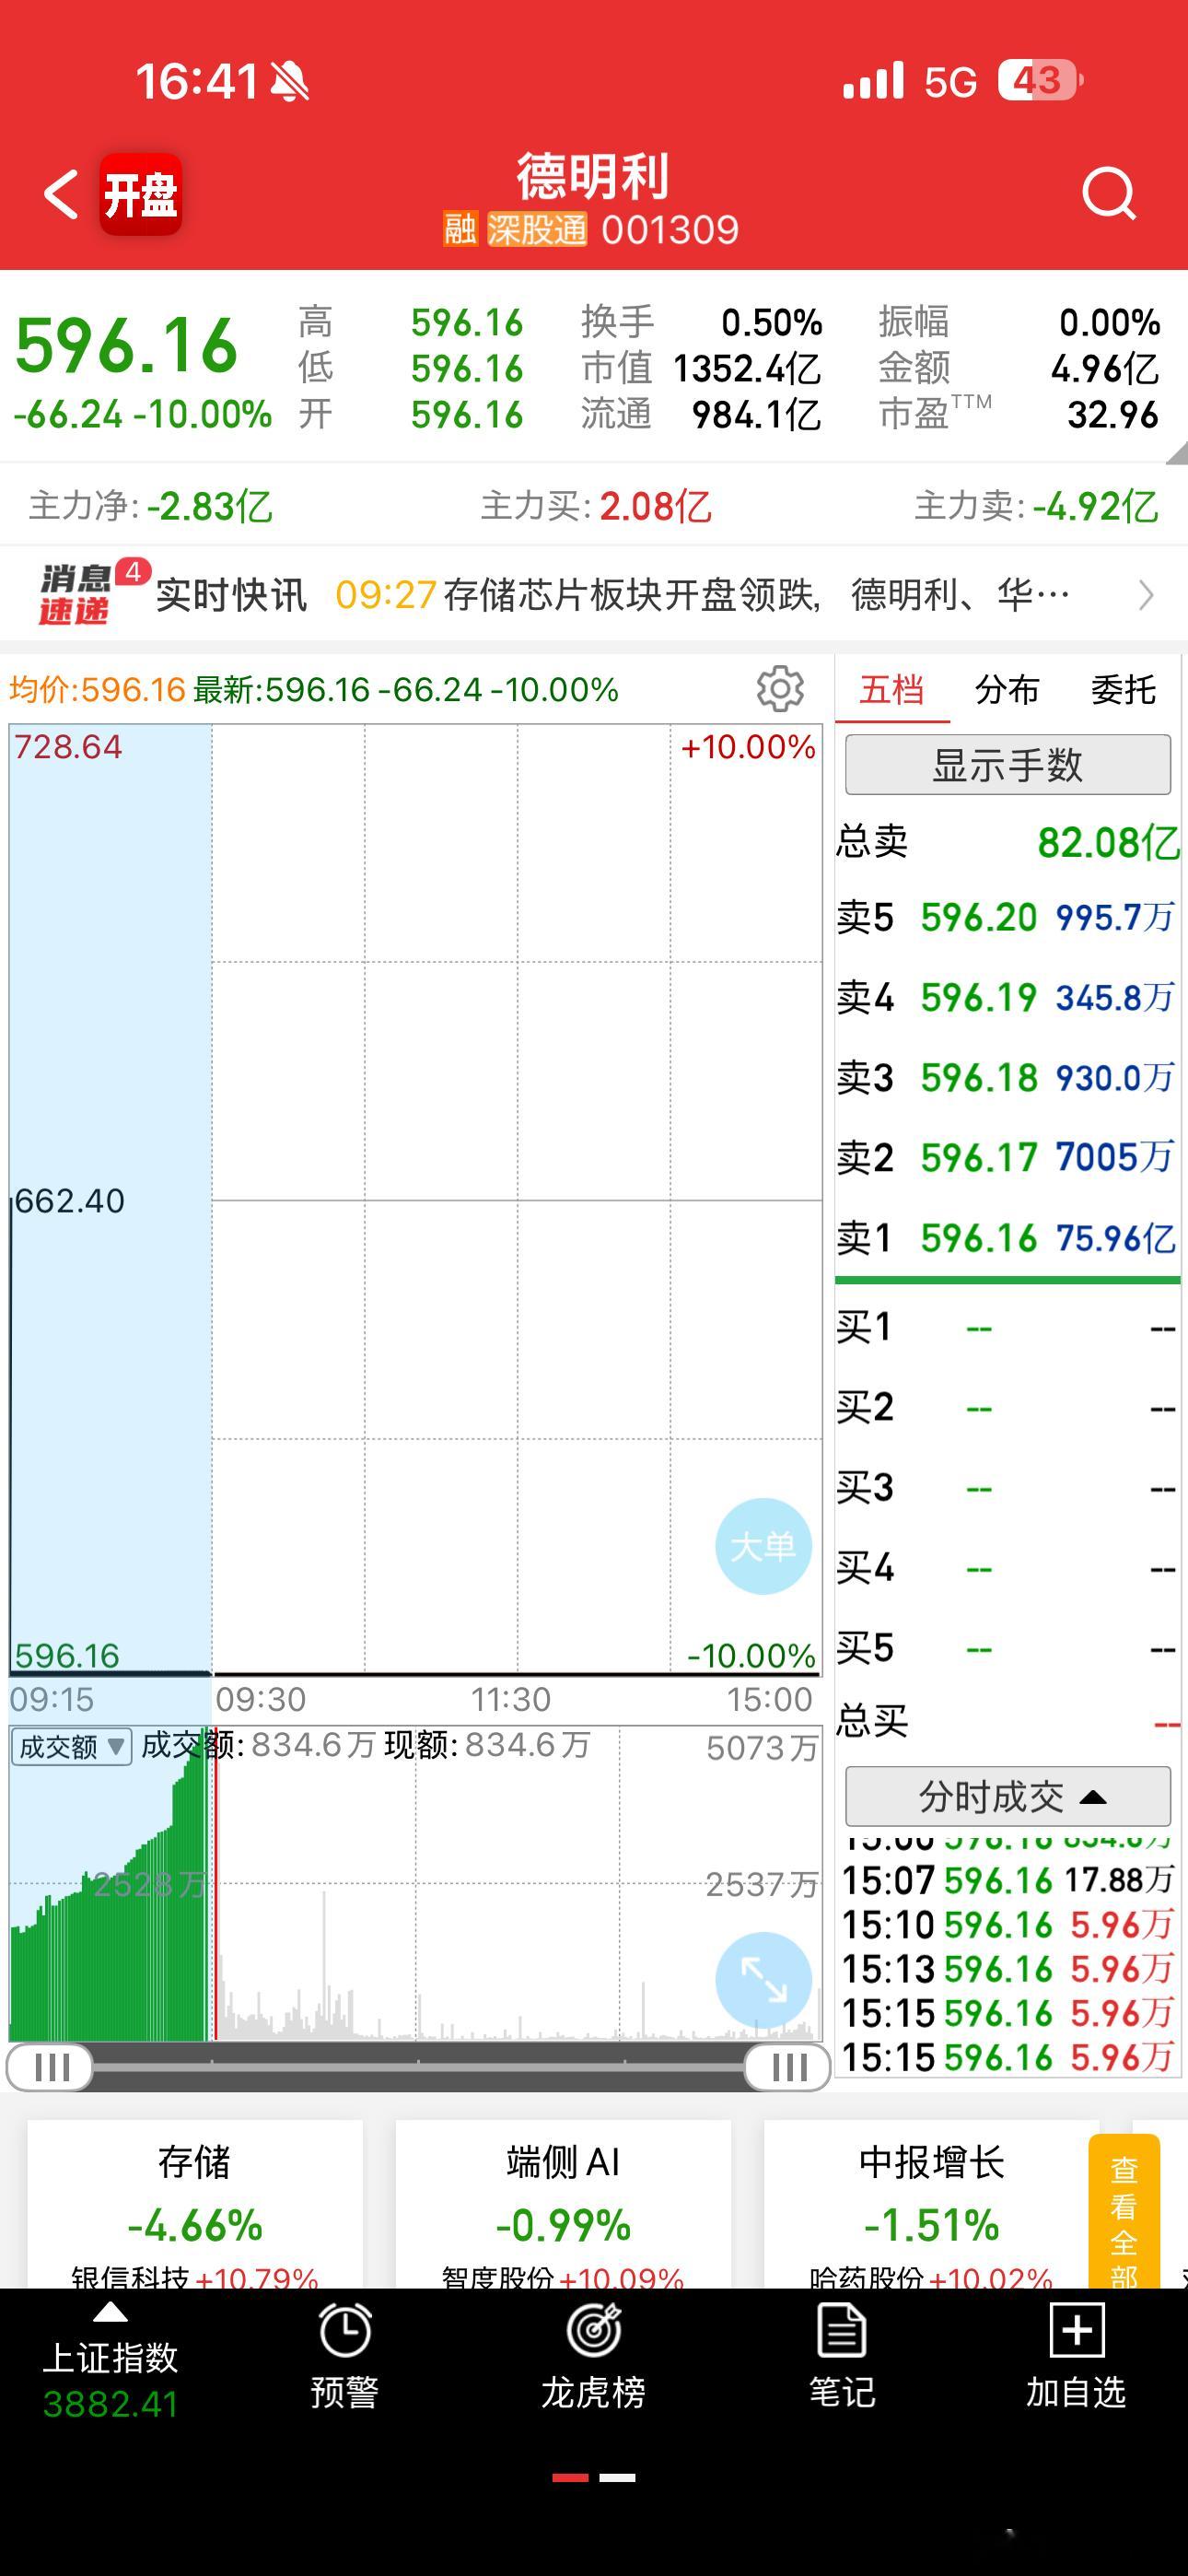Tap 卖5 596.20 order row

(1007, 917)
